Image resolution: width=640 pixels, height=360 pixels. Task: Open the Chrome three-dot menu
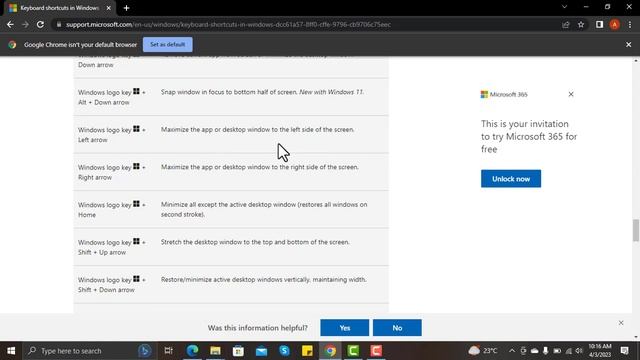630,24
